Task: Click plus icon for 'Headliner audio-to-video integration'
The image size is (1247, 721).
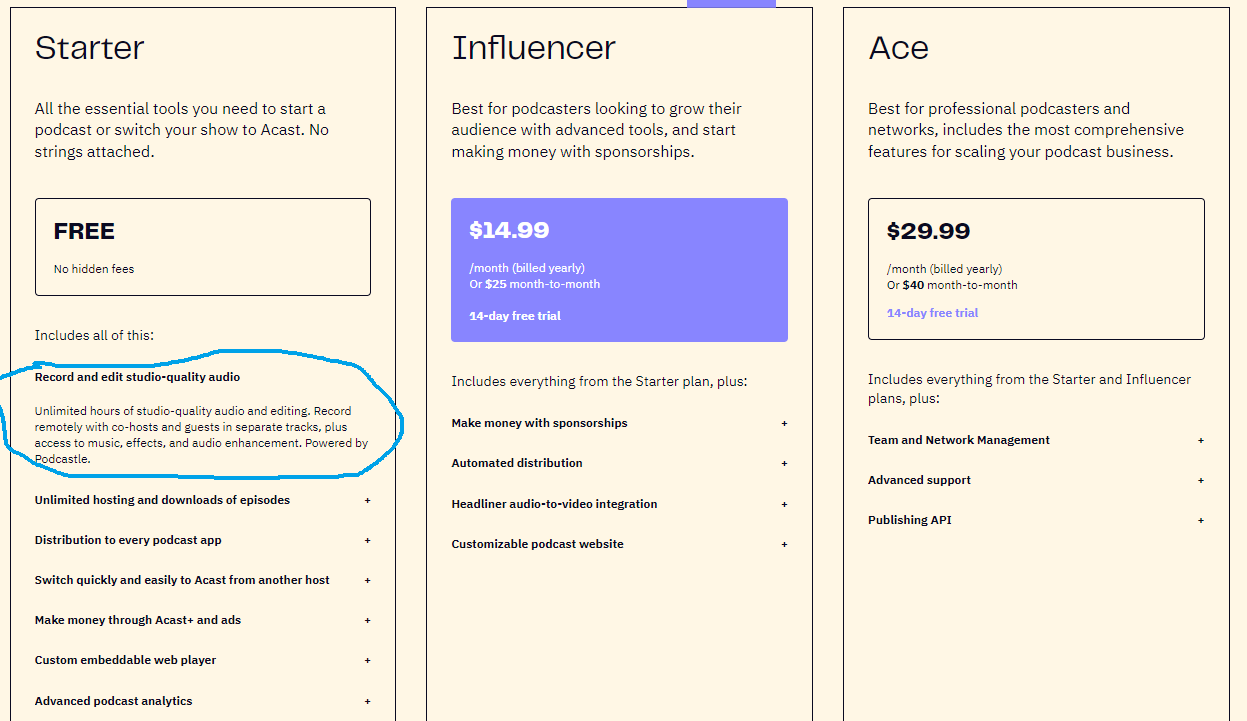Action: (784, 504)
